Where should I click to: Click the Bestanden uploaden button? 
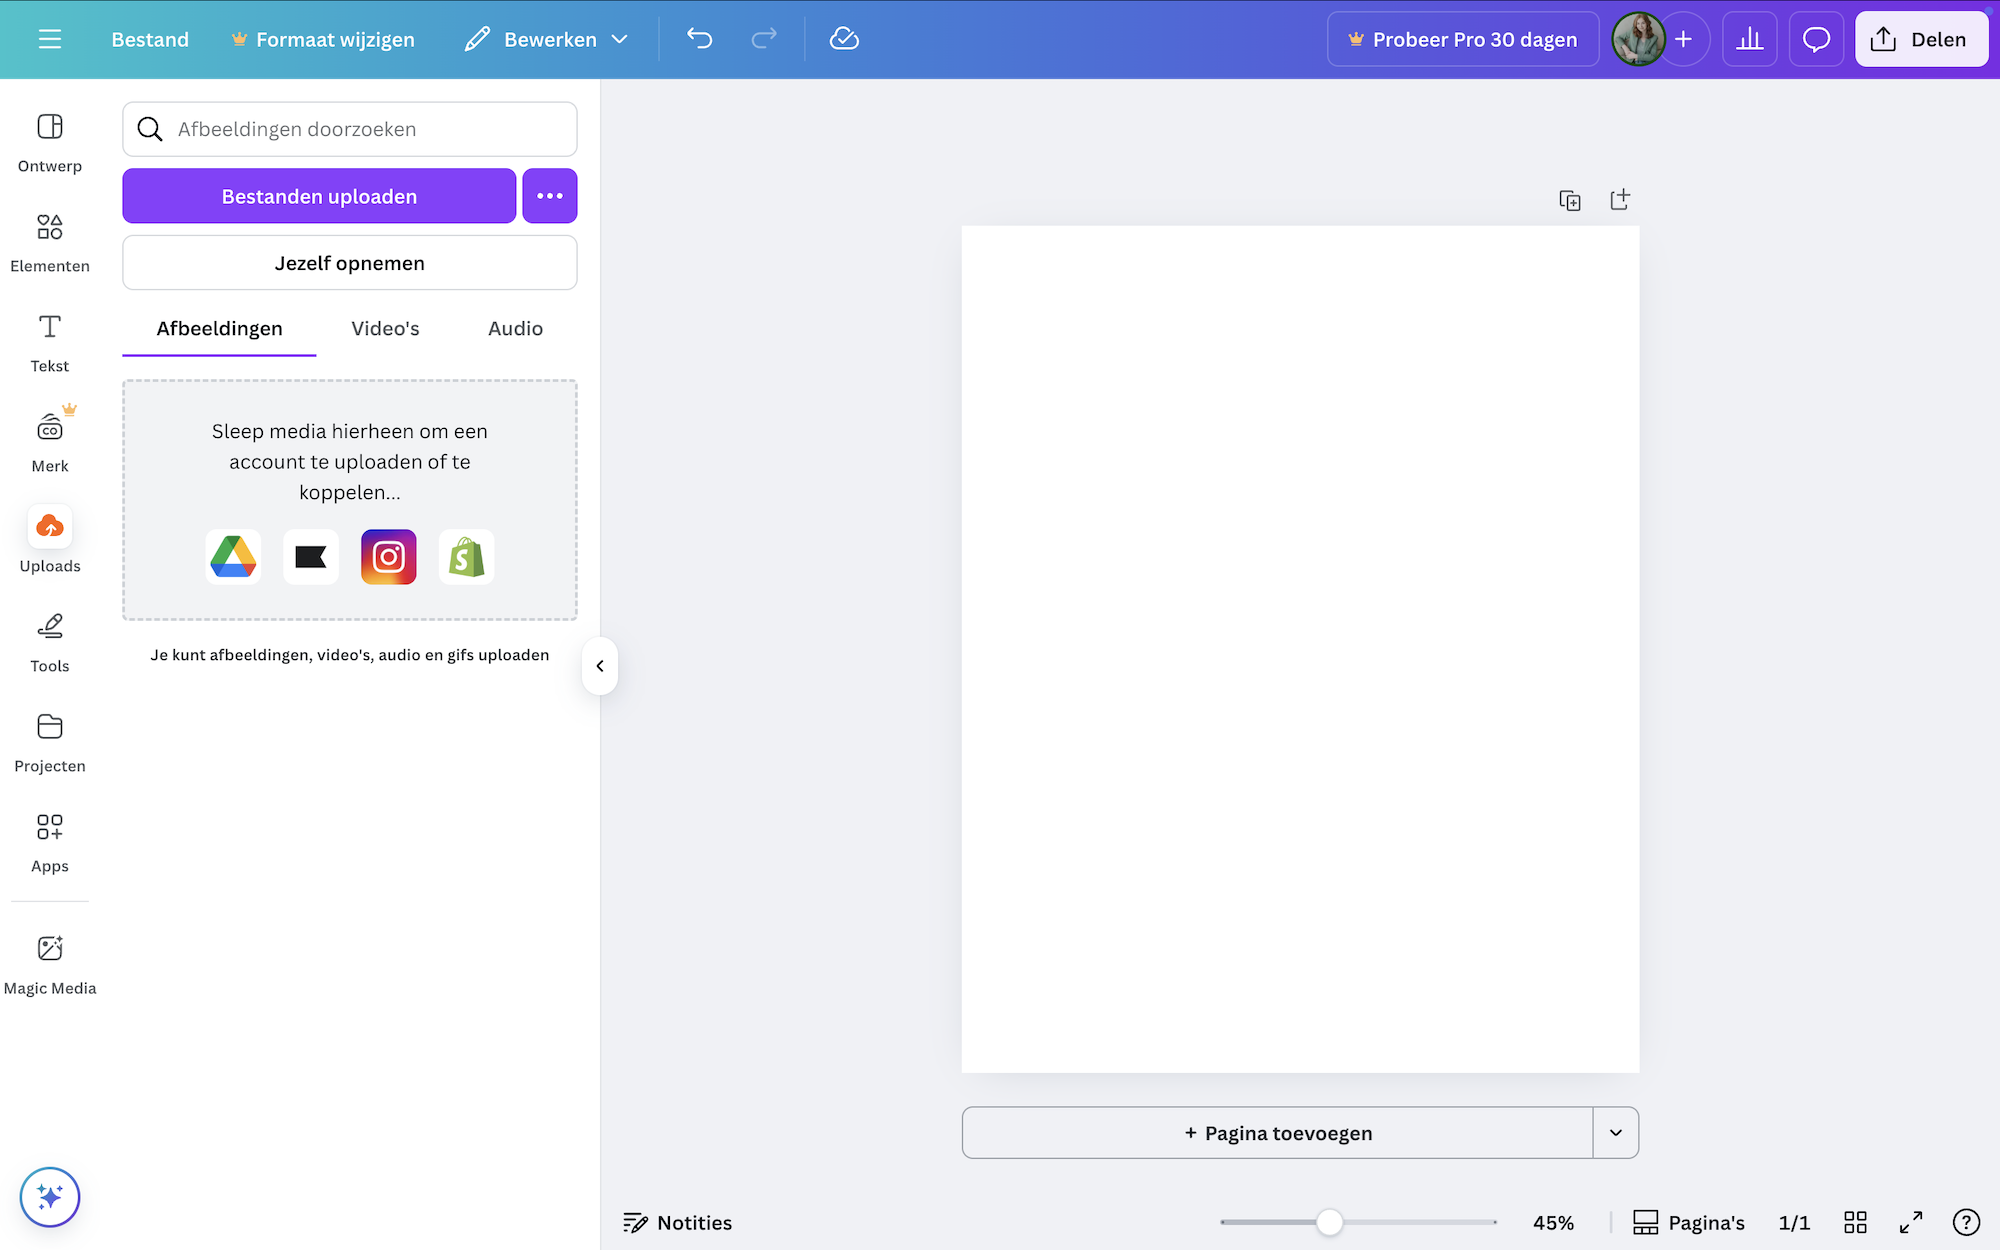pos(319,196)
